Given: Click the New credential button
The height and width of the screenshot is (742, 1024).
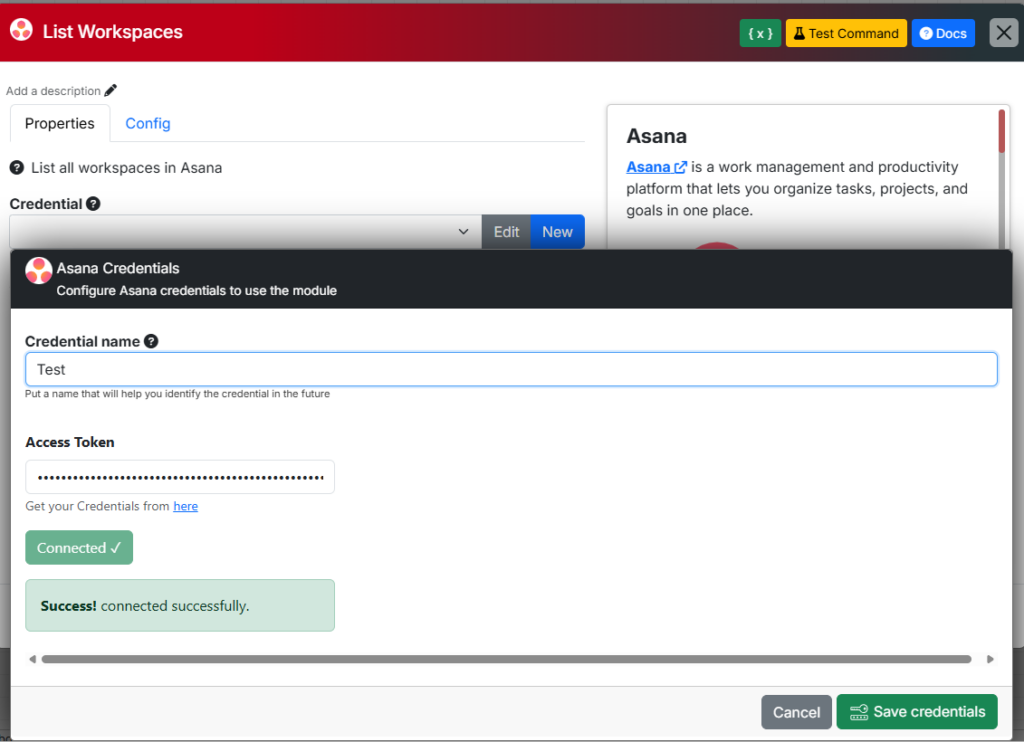Looking at the screenshot, I should point(557,232).
